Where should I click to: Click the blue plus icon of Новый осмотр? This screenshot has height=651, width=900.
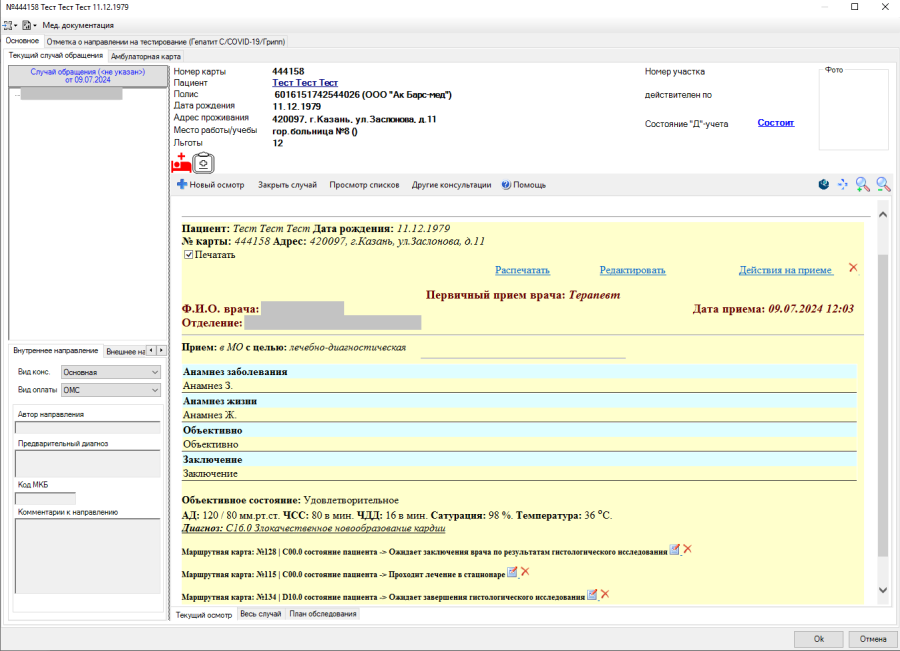[x=182, y=184]
